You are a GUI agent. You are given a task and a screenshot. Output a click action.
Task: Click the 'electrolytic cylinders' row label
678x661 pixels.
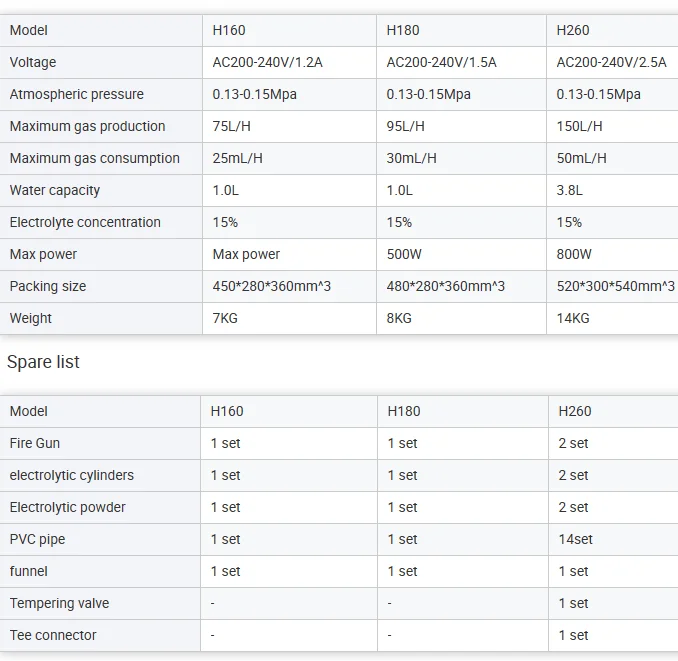[72, 475]
